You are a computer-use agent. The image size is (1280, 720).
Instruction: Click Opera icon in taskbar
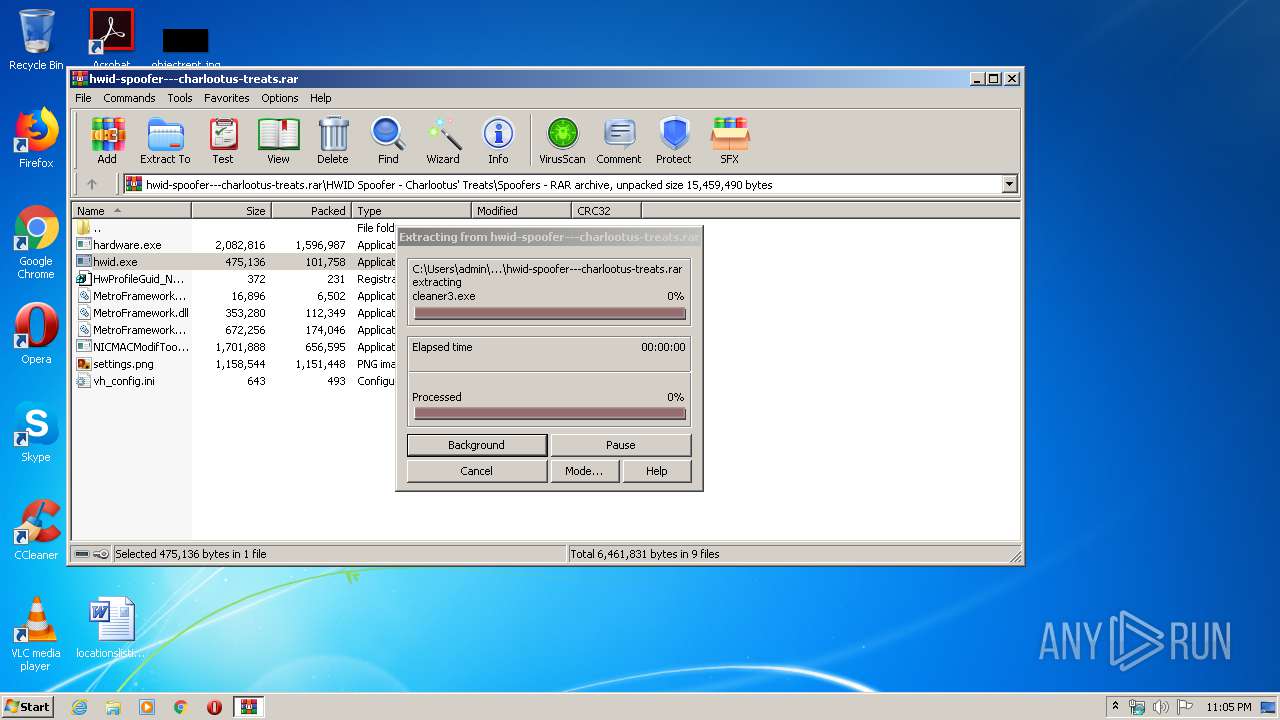[214, 707]
